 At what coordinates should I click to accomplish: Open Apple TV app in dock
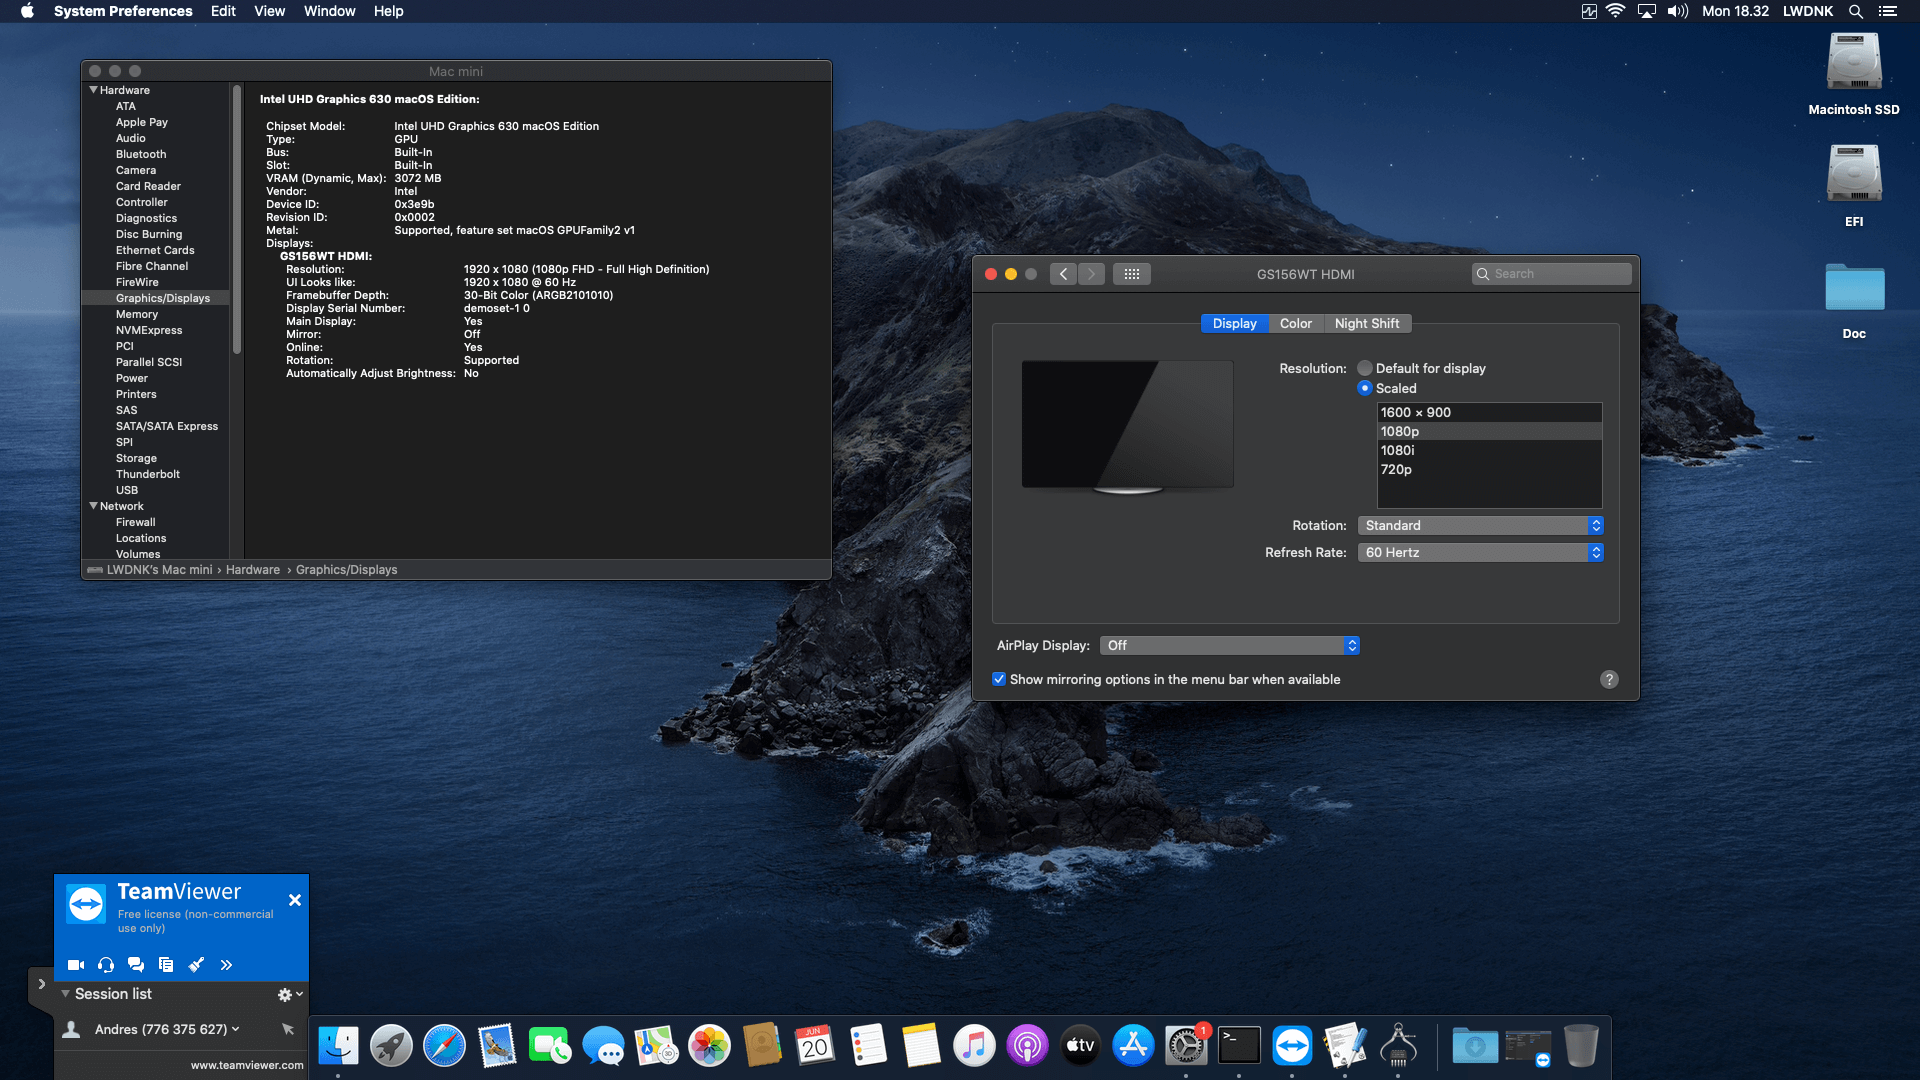(1080, 1046)
